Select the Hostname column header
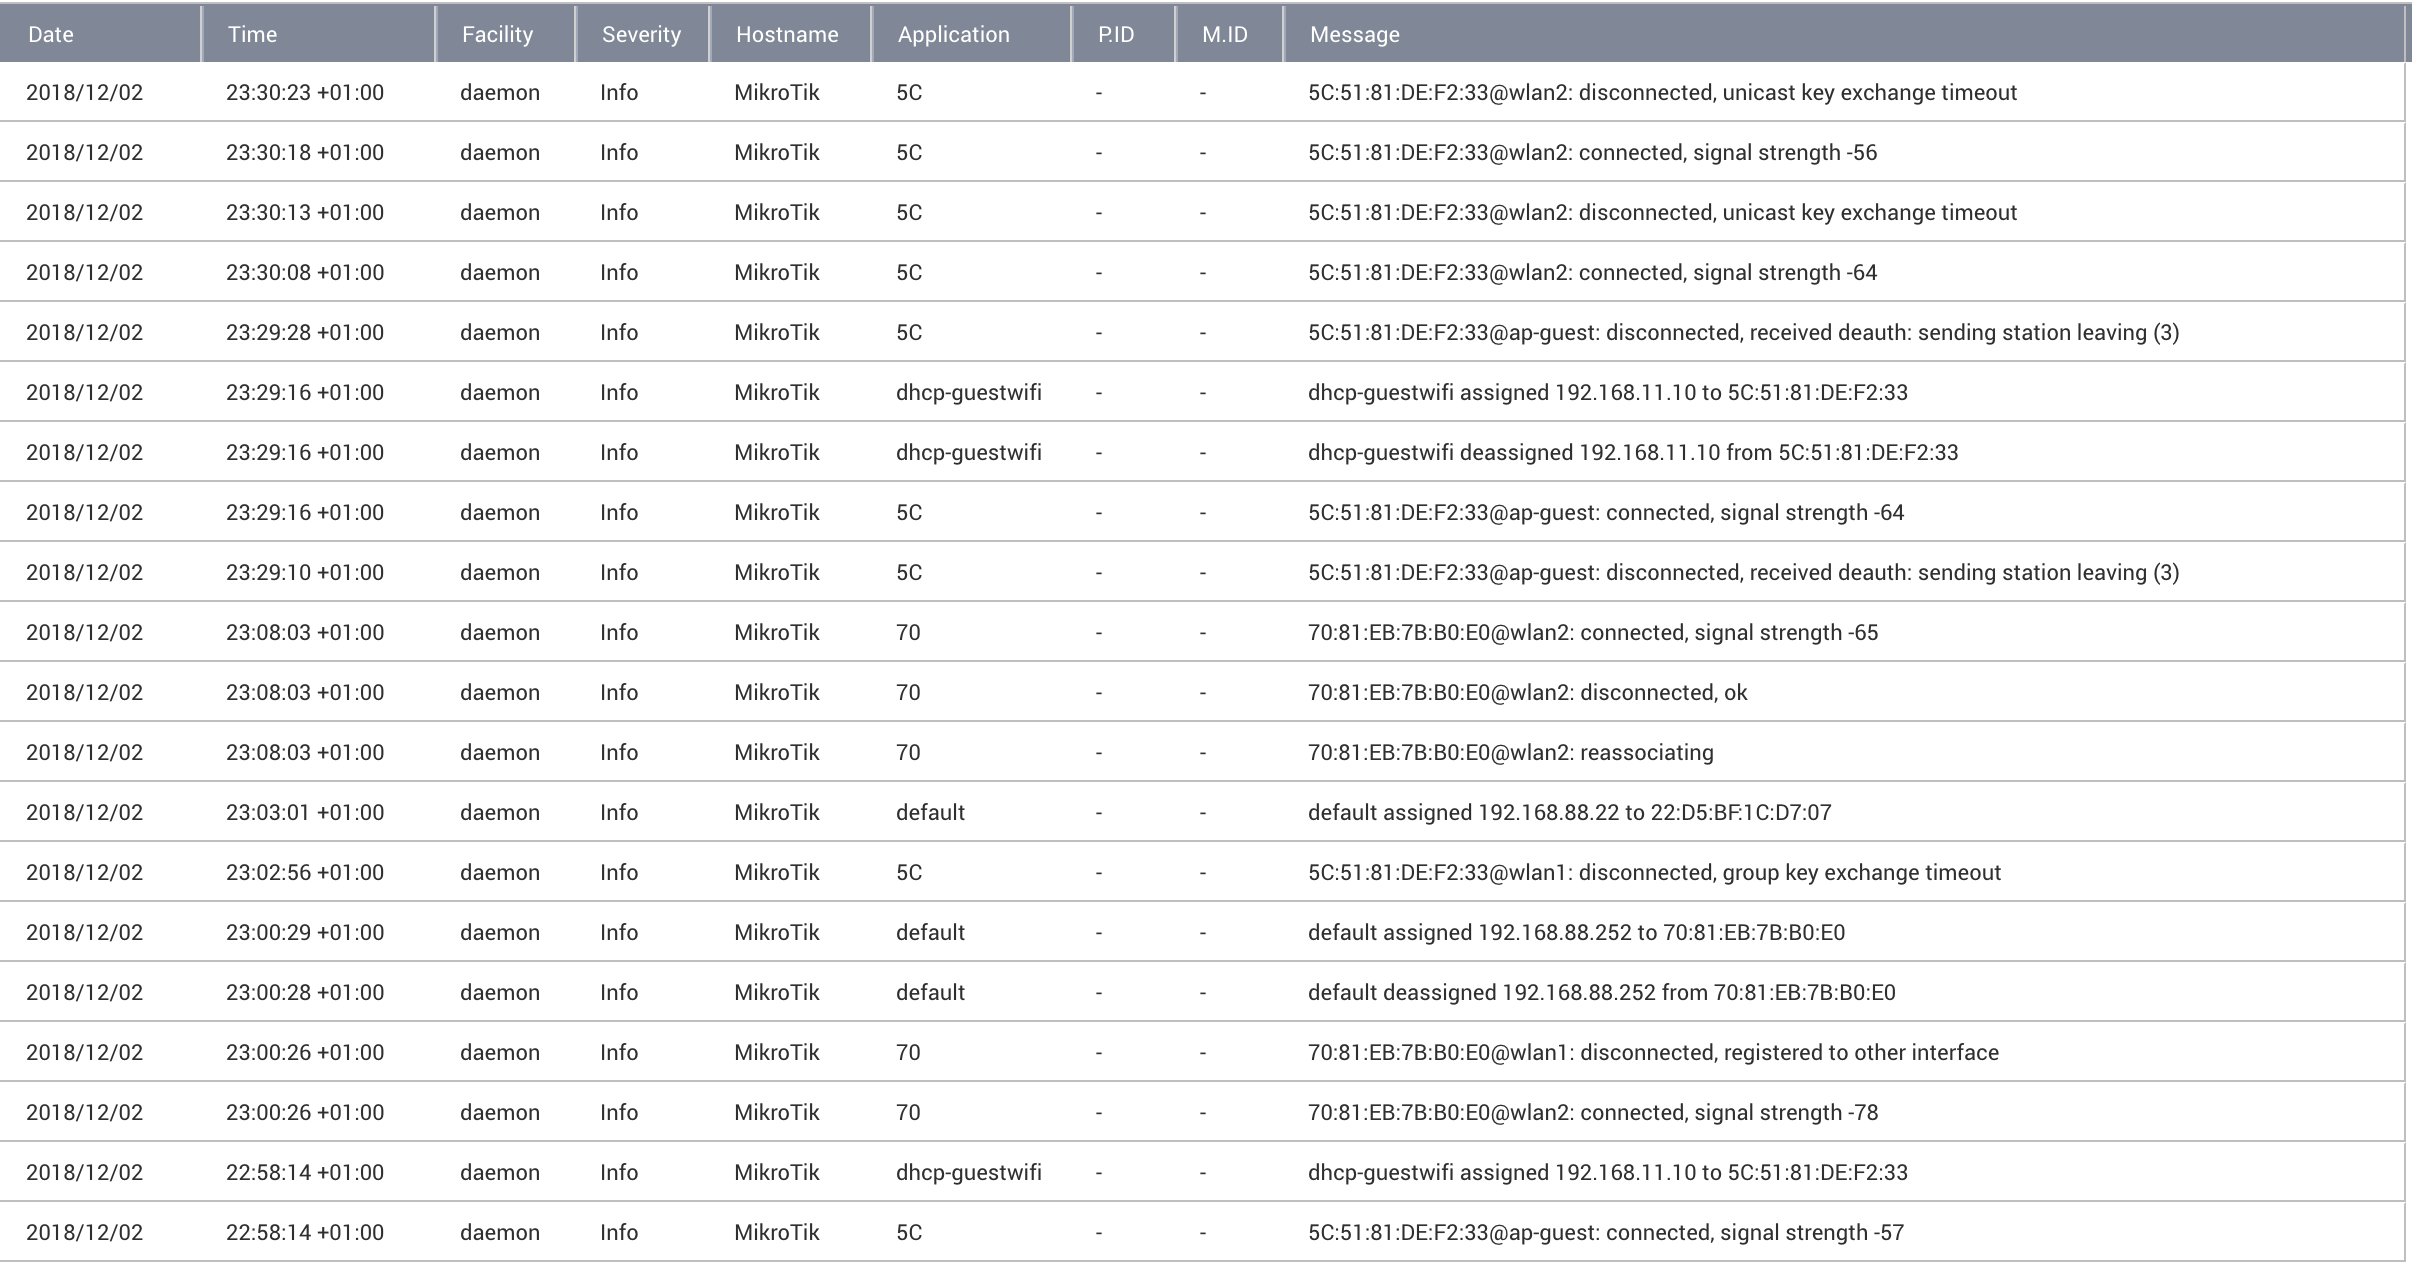2412x1266 pixels. click(790, 34)
